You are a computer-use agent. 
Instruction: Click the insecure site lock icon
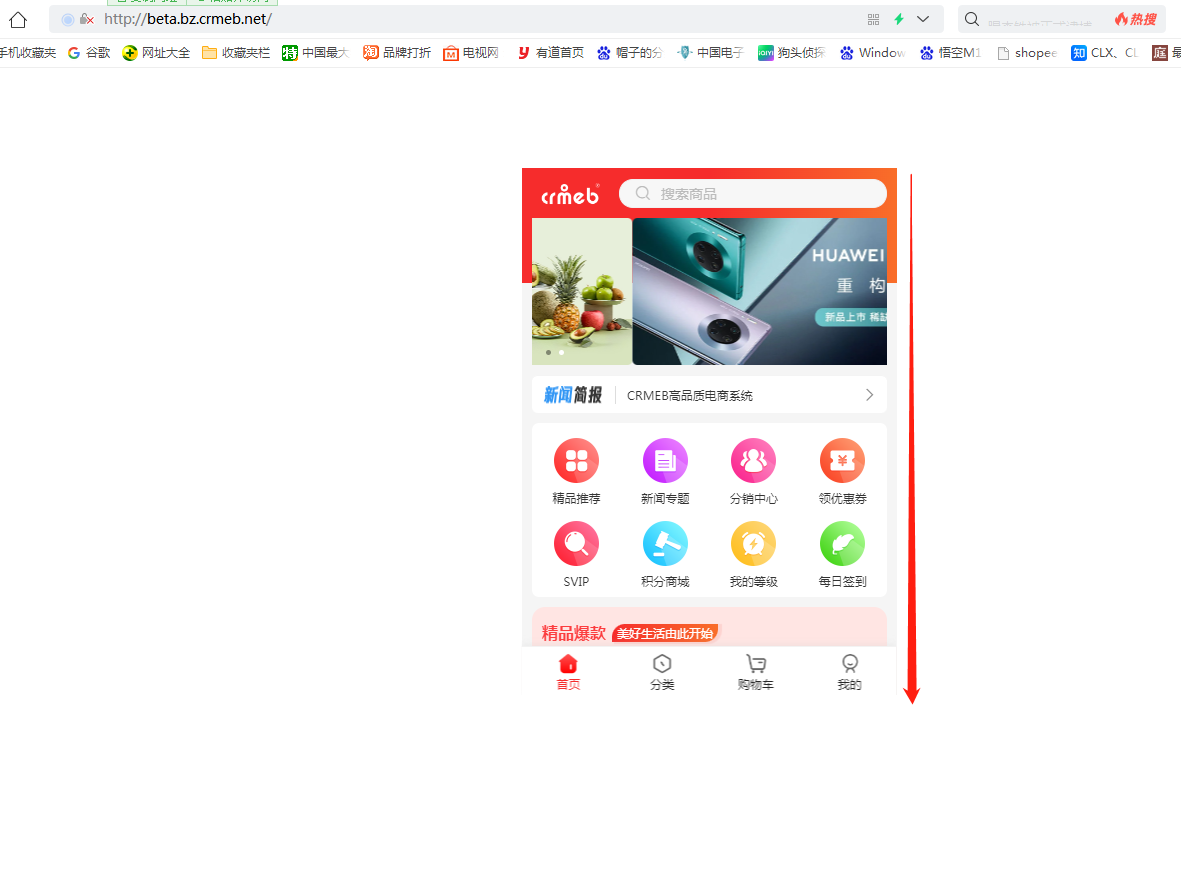(x=86, y=19)
